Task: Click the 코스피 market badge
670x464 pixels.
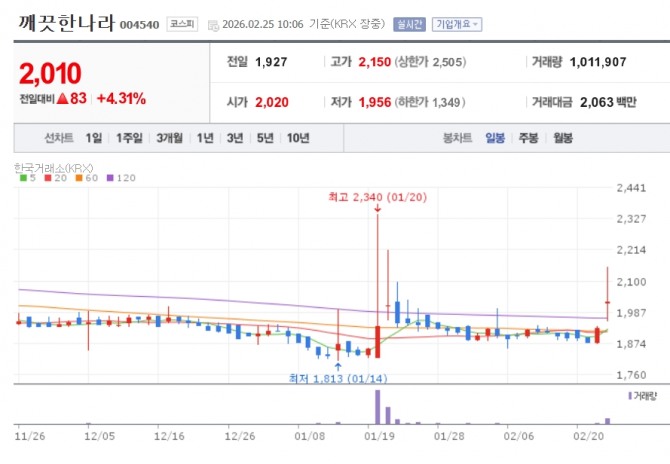Action: 182,24
